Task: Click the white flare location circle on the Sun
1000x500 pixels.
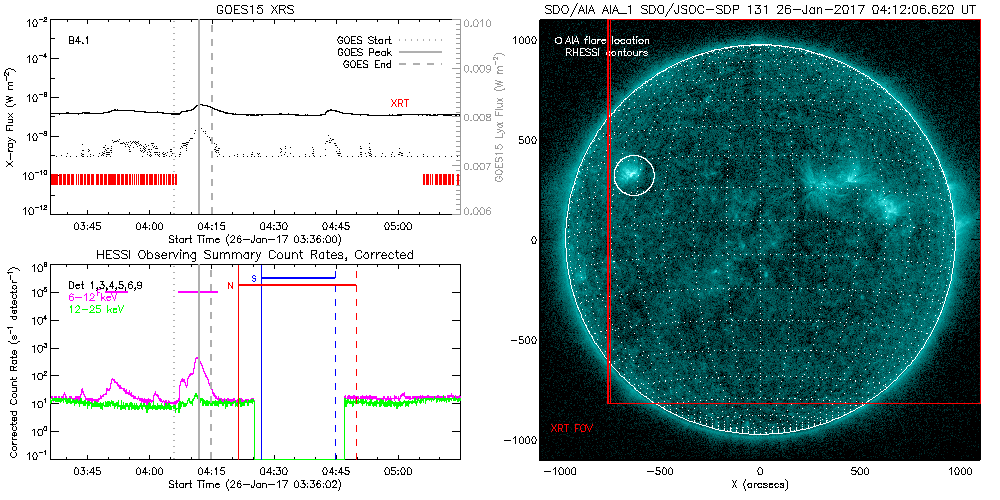Action: point(634,175)
